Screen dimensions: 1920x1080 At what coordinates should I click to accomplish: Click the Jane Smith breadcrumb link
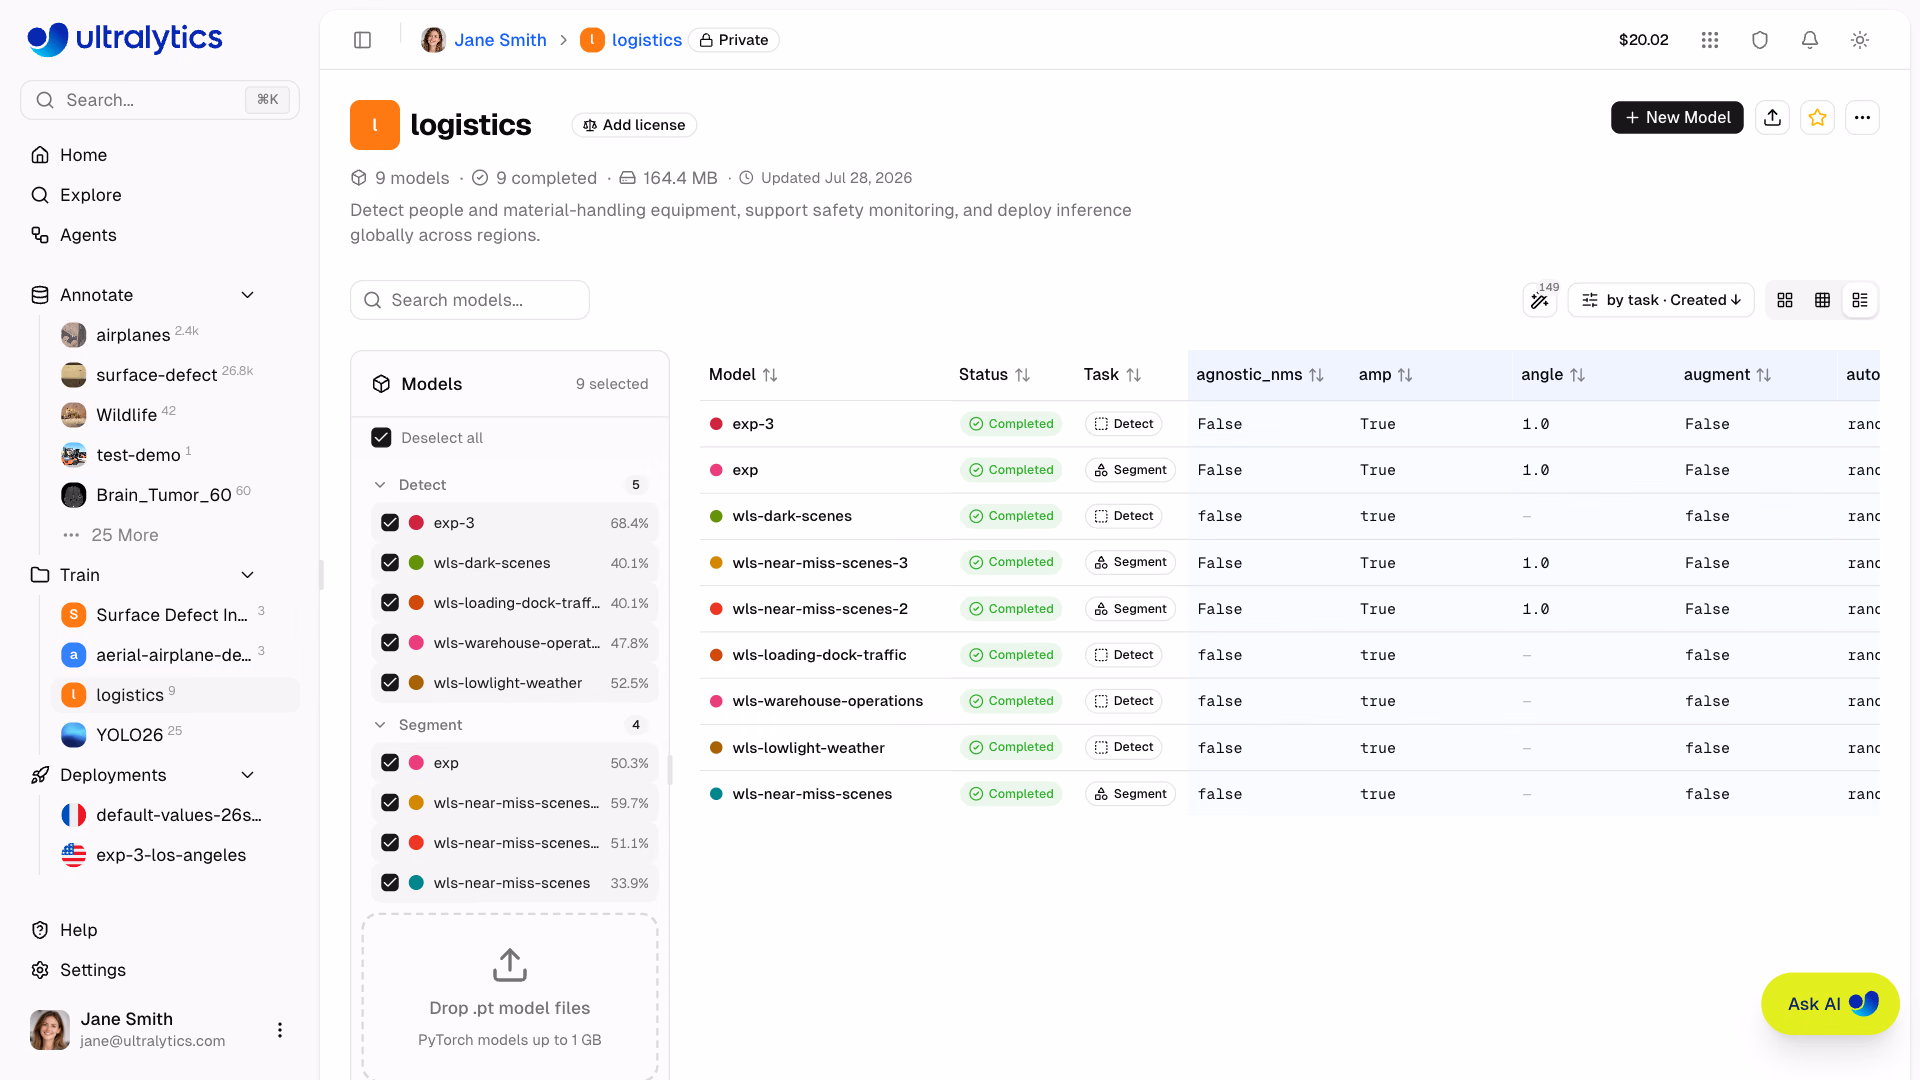(x=500, y=40)
